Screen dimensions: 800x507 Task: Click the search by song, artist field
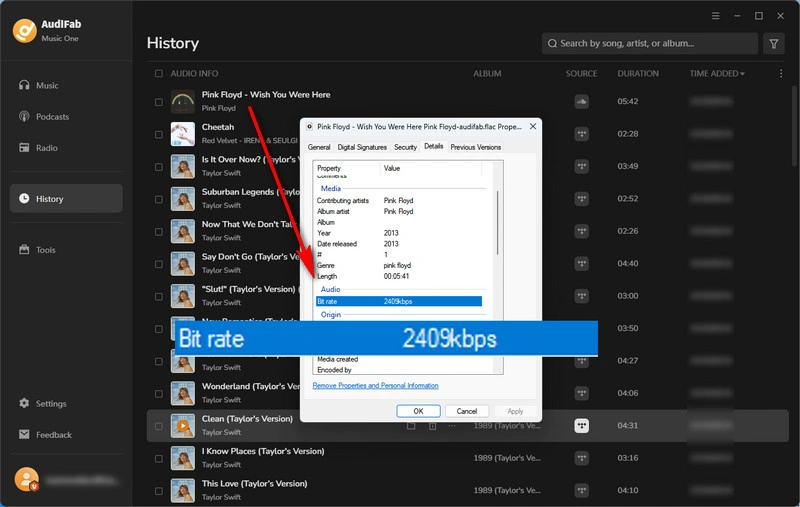[x=650, y=43]
